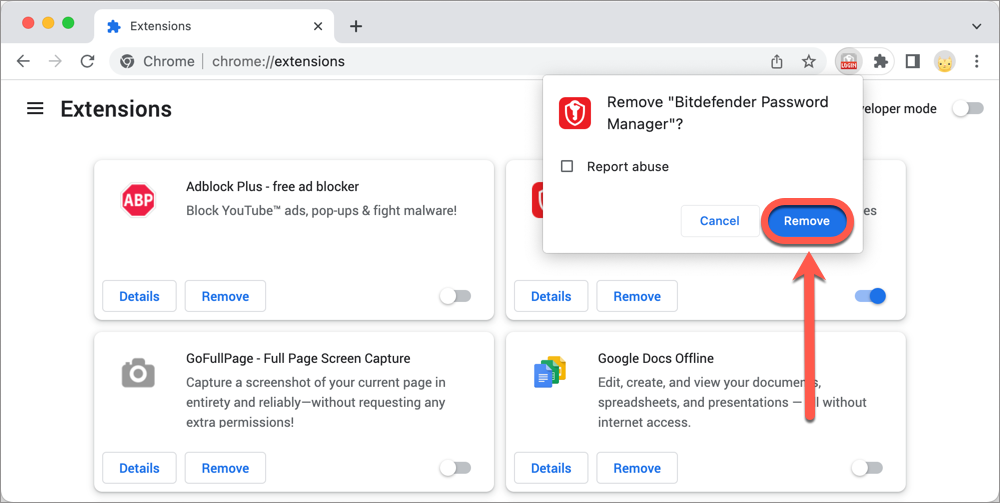This screenshot has height=503, width=1000.
Task: Enable the Google Docs Offline toggle
Action: (x=867, y=468)
